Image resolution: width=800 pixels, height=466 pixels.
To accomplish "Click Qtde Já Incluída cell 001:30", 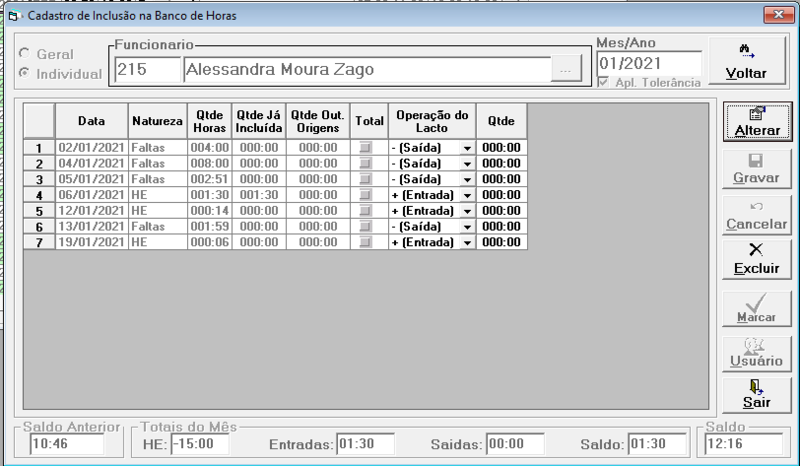I will [x=259, y=195].
